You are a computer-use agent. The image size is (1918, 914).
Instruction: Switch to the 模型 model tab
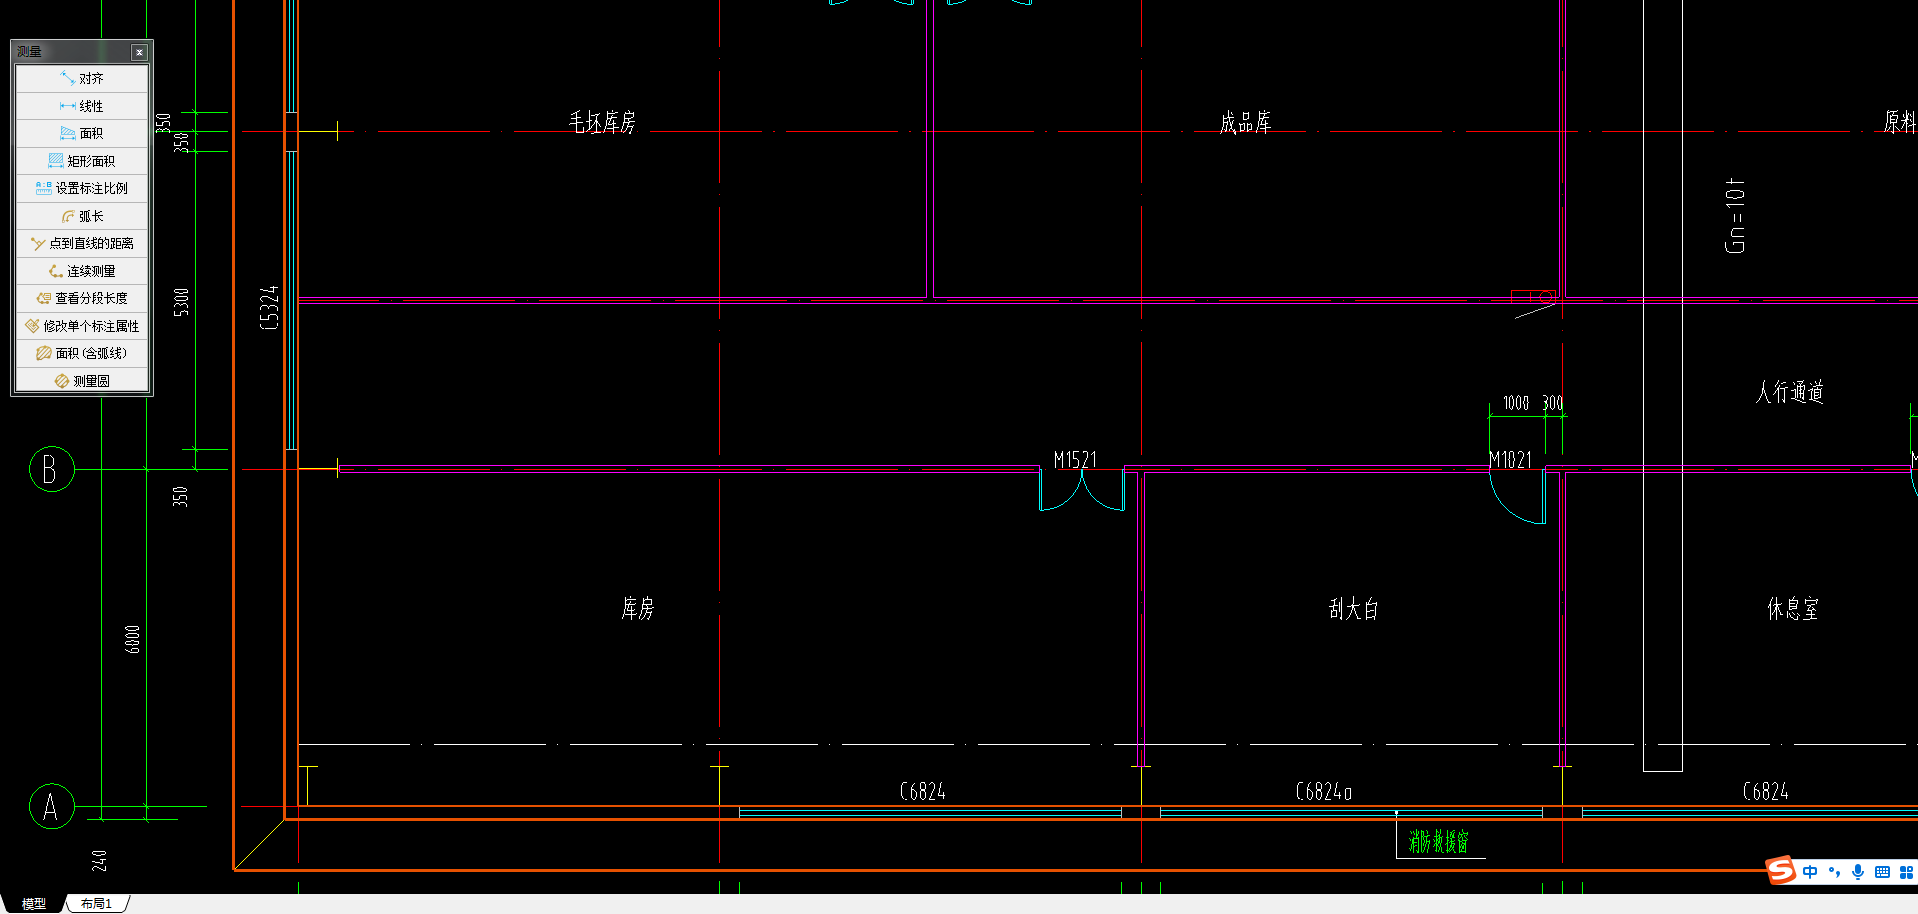pos(34,904)
